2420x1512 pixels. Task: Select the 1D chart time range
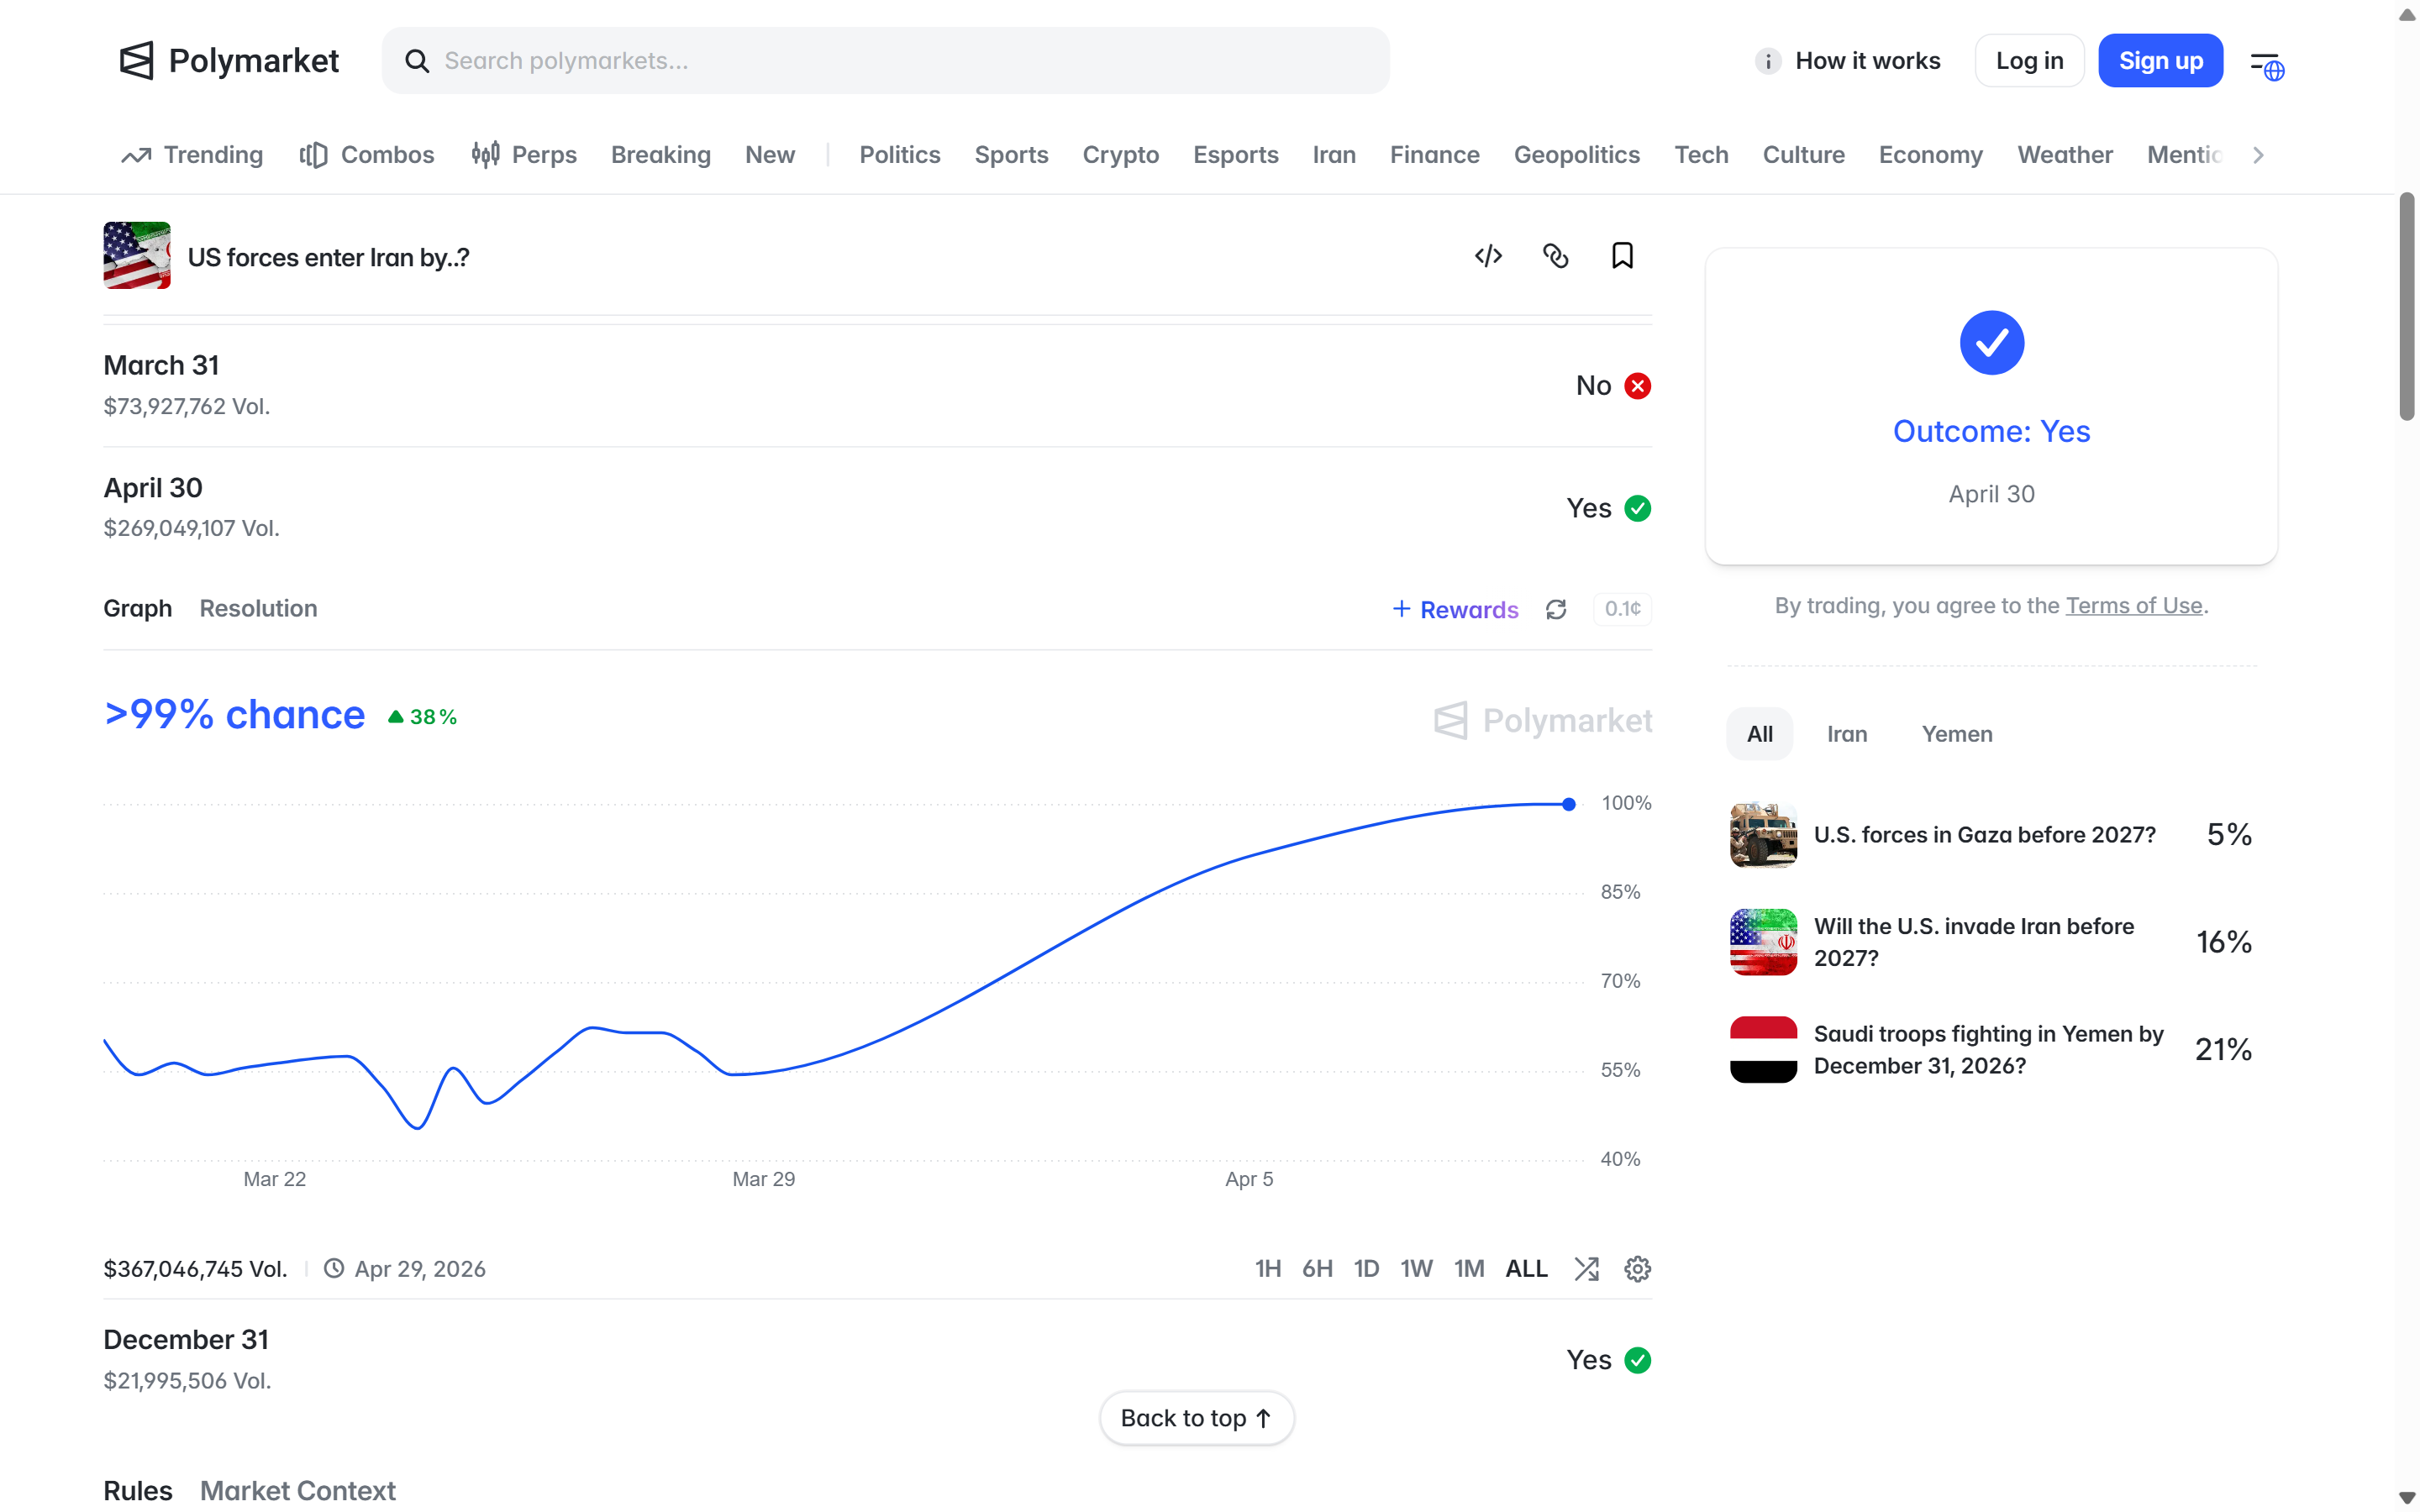(x=1366, y=1269)
